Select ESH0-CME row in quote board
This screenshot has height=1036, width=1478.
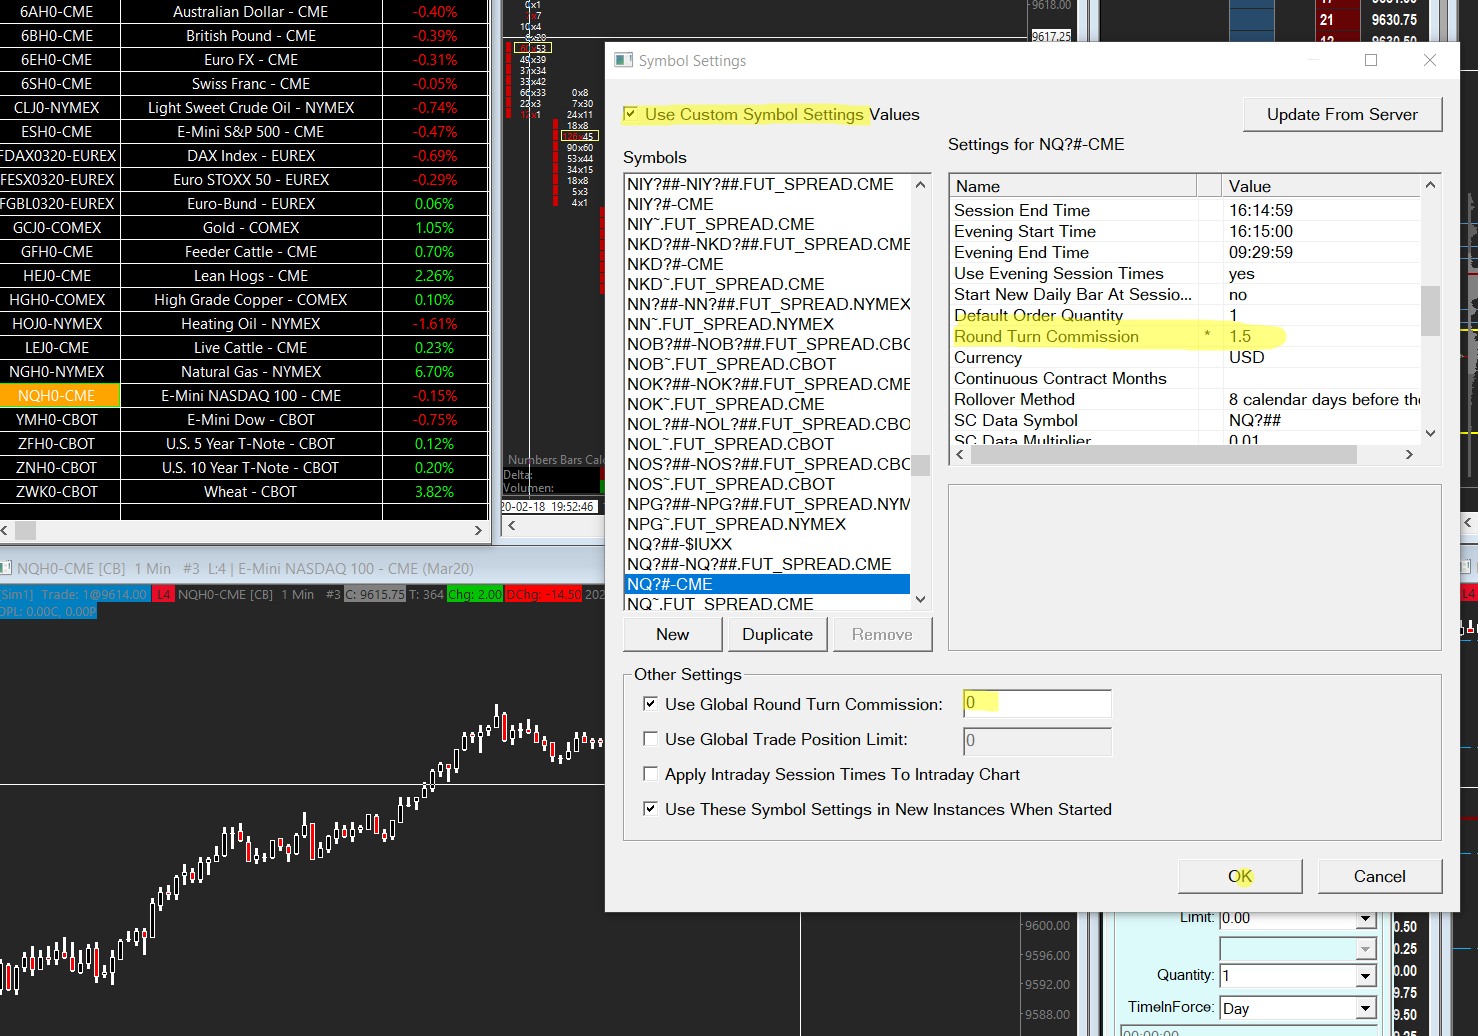(244, 132)
